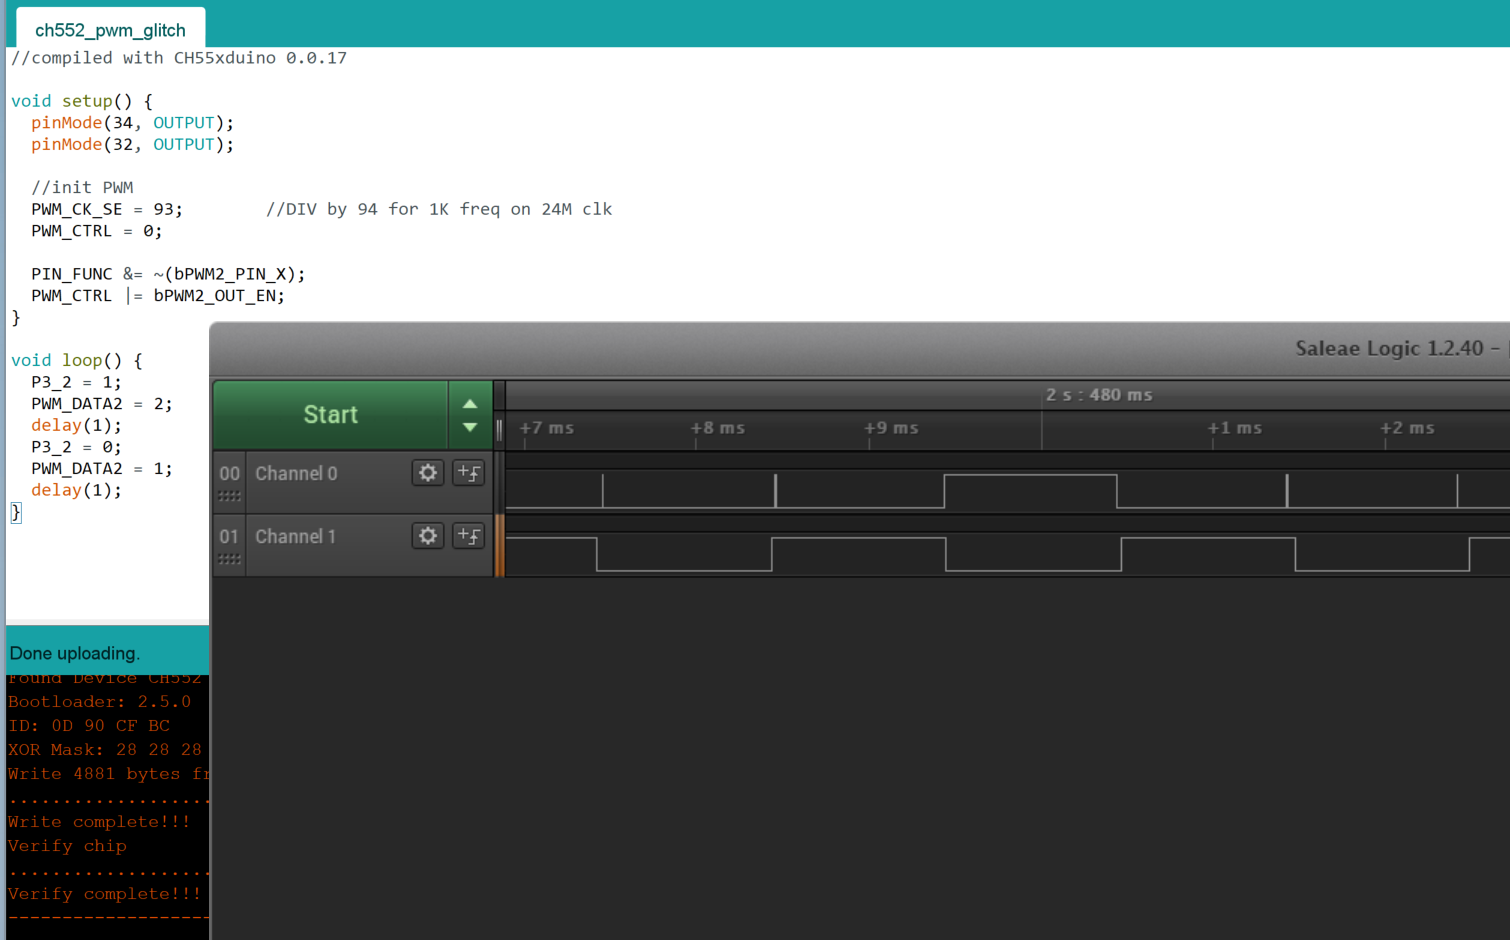Click 'pinMode(32, OUTPUT);' code line
This screenshot has height=940, width=1510.
[132, 145]
